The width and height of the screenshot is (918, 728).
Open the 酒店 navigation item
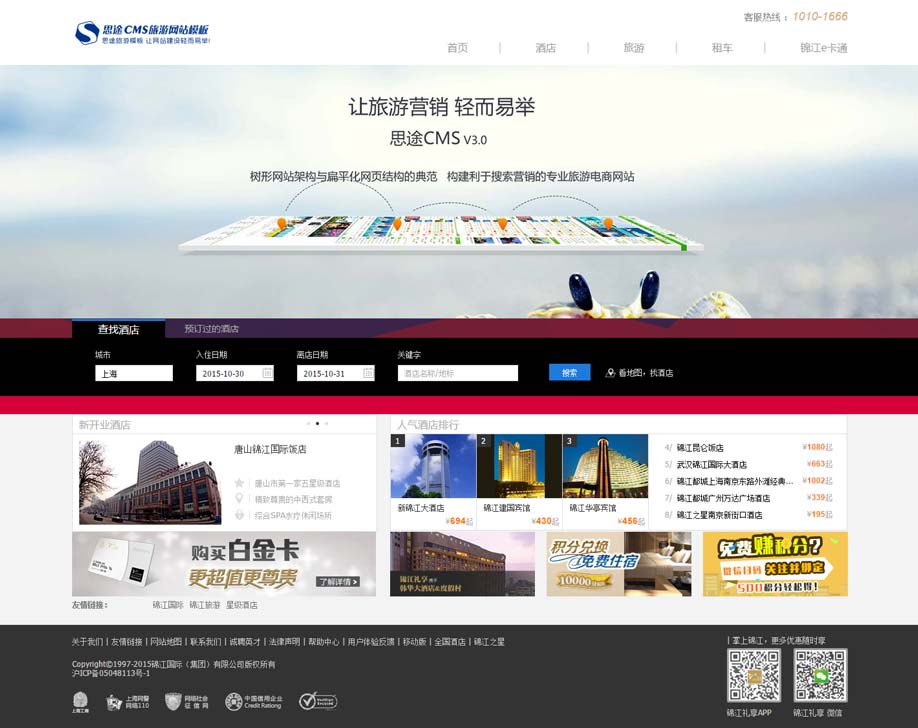[546, 48]
